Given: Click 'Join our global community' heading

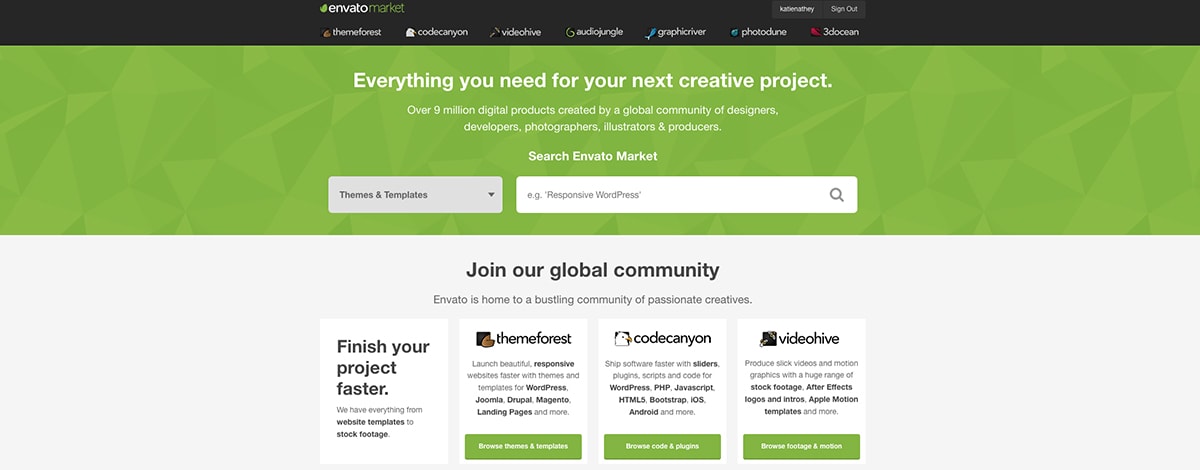Looking at the screenshot, I should (x=592, y=270).
